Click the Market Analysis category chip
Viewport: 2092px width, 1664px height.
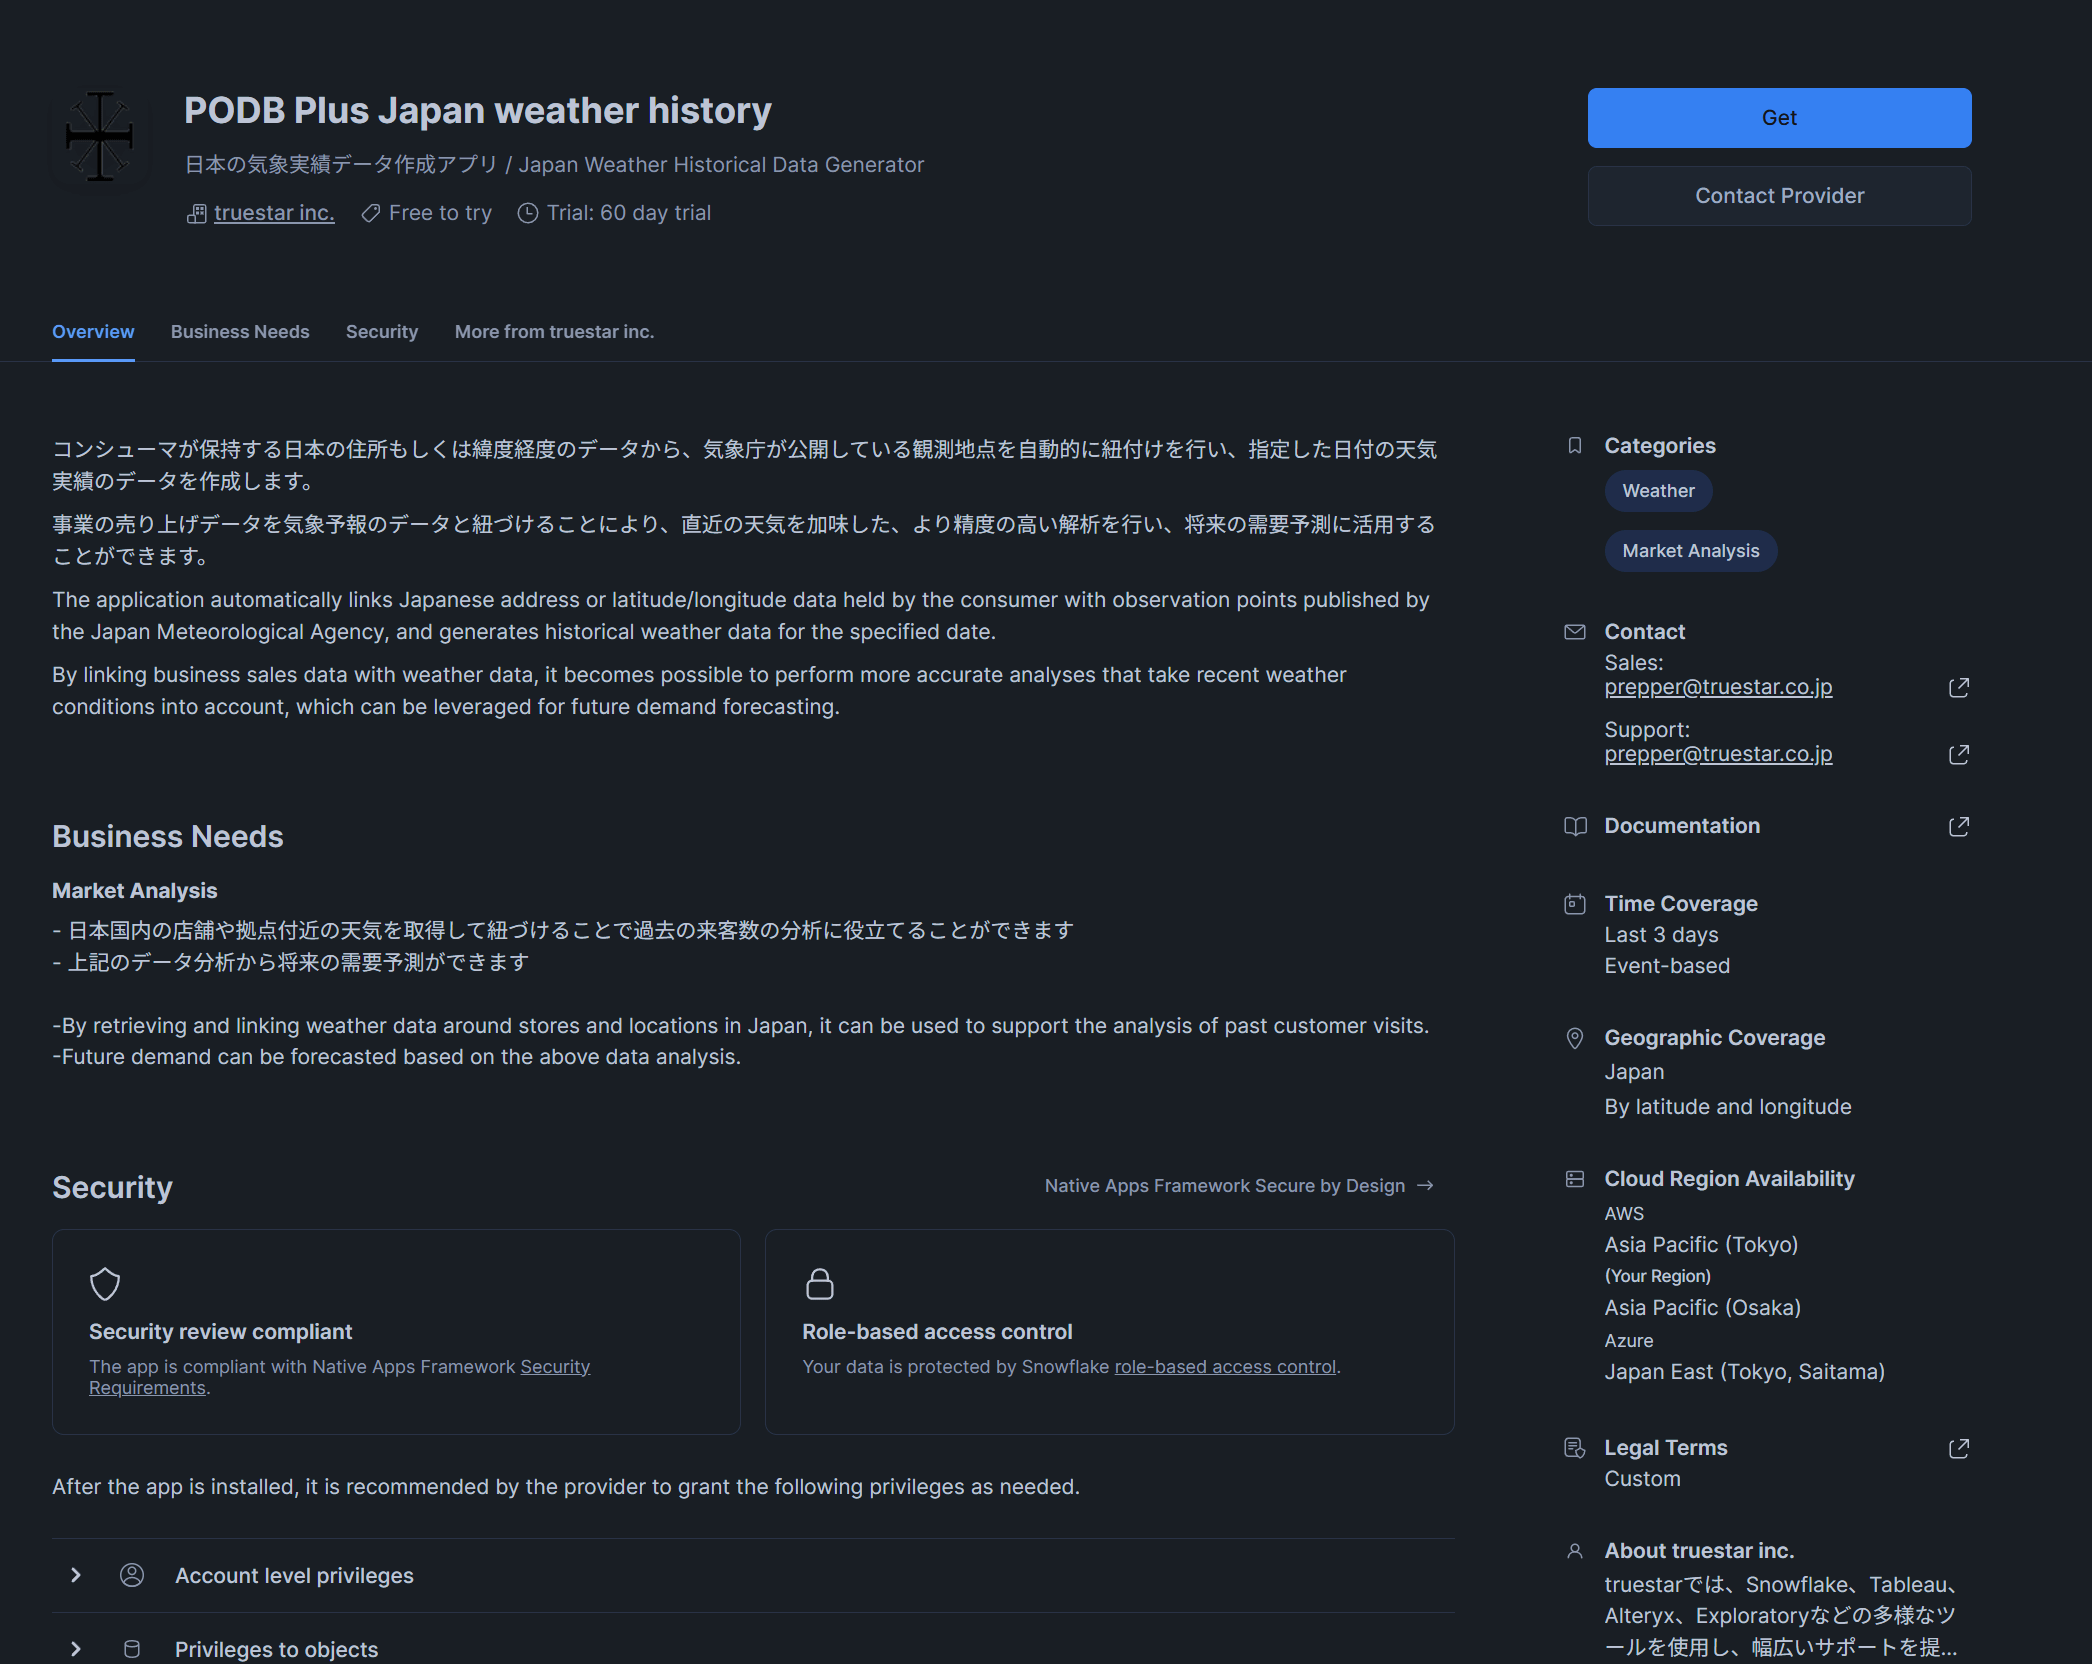(x=1691, y=551)
